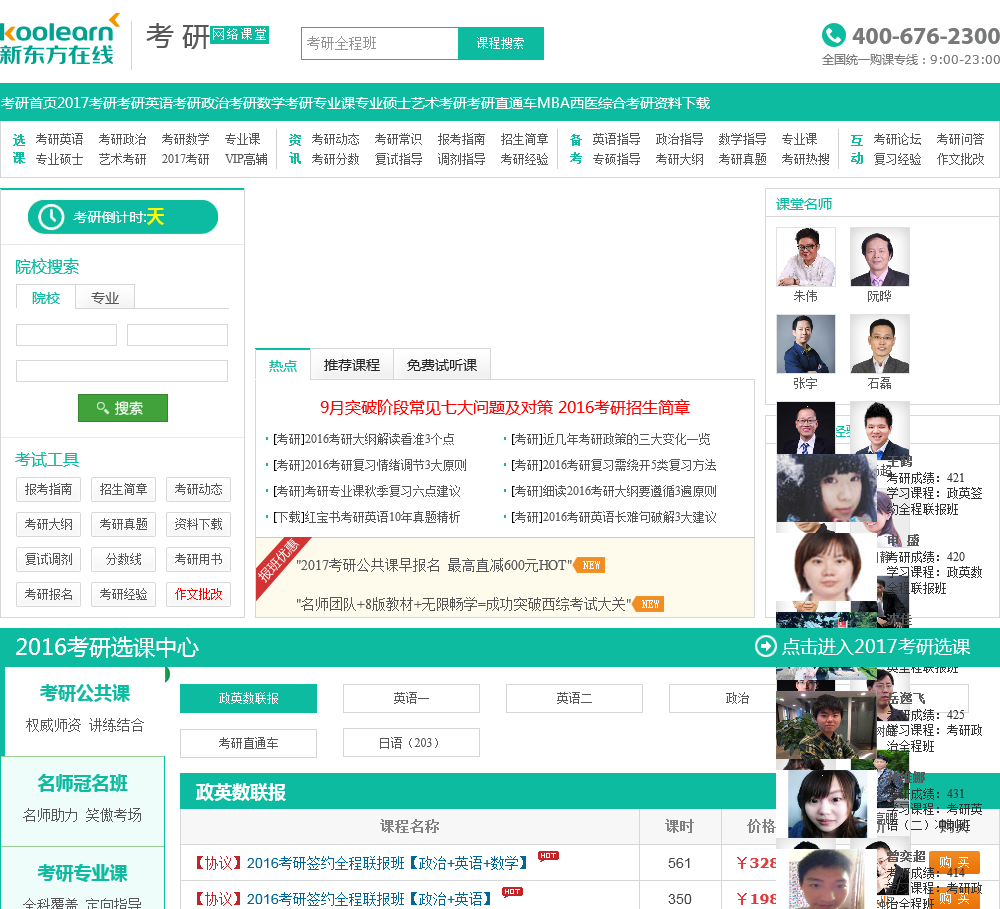Viewport: 1000px width, 909px height.
Task: Click the NEW badge after 2017考研公共课早报名
Action: [591, 565]
